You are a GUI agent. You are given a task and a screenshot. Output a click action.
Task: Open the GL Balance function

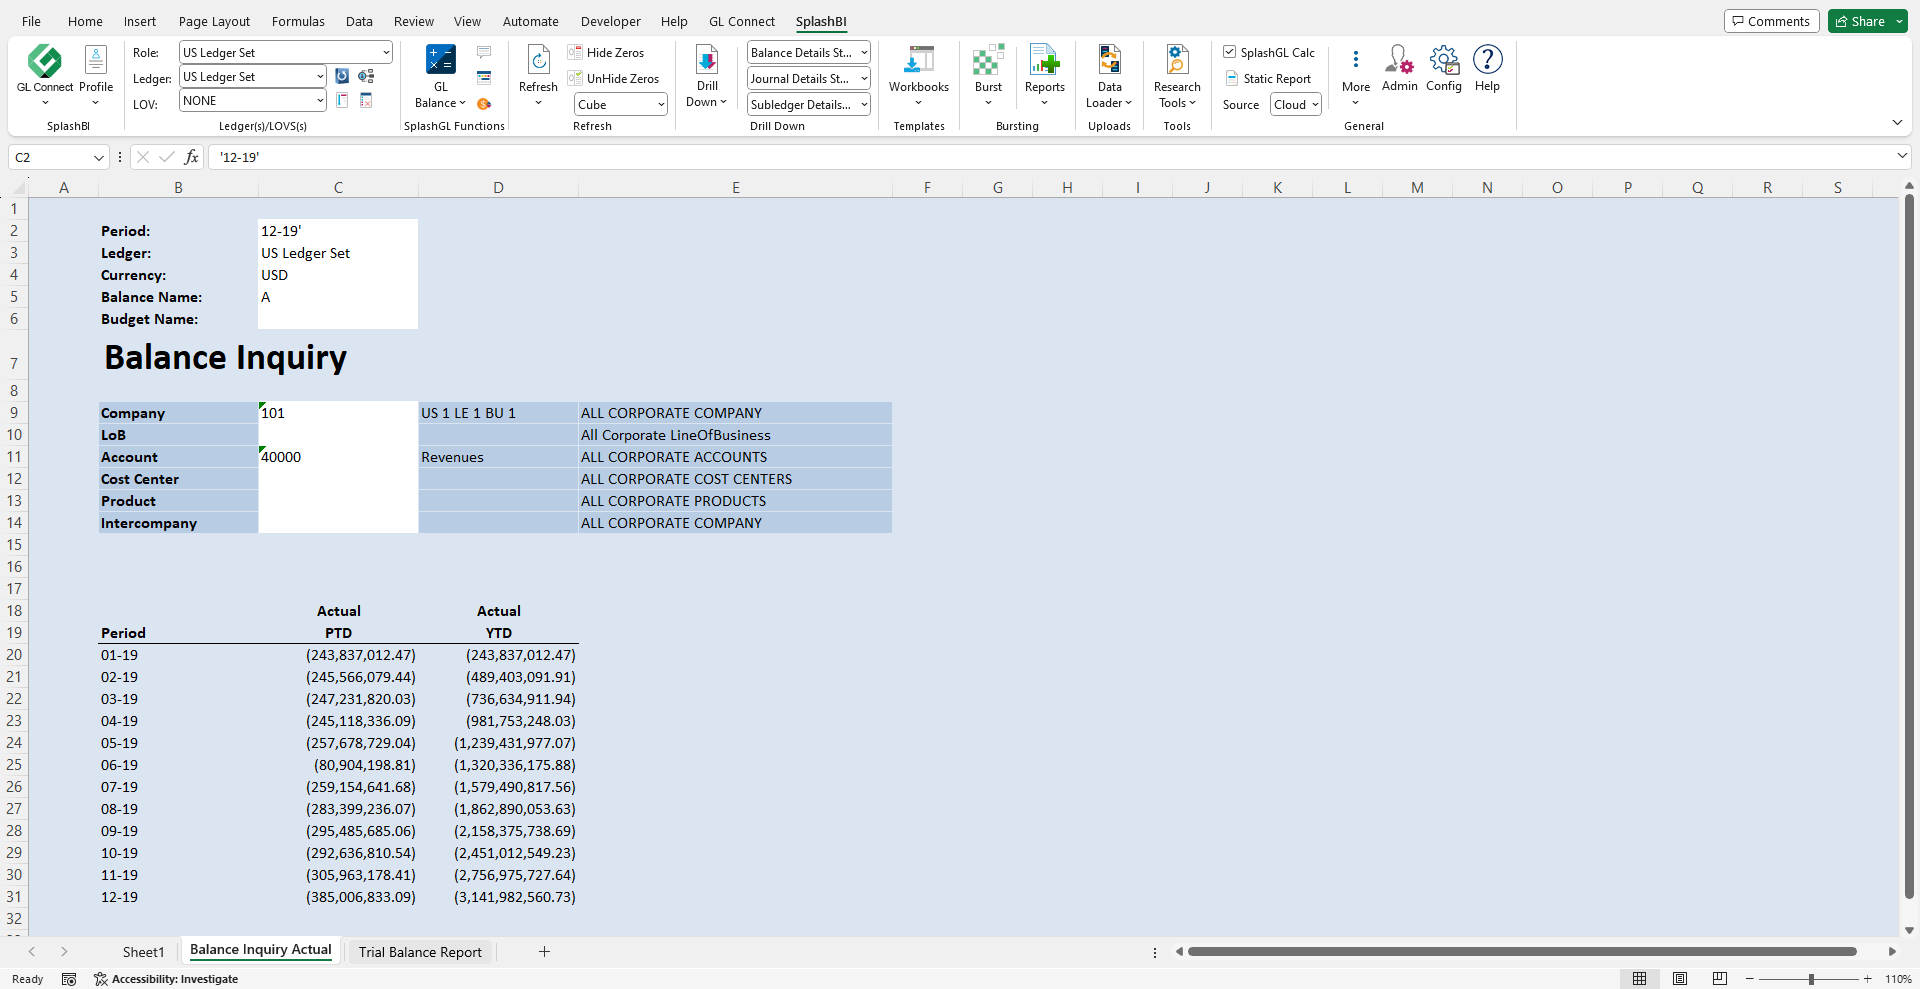pos(440,62)
